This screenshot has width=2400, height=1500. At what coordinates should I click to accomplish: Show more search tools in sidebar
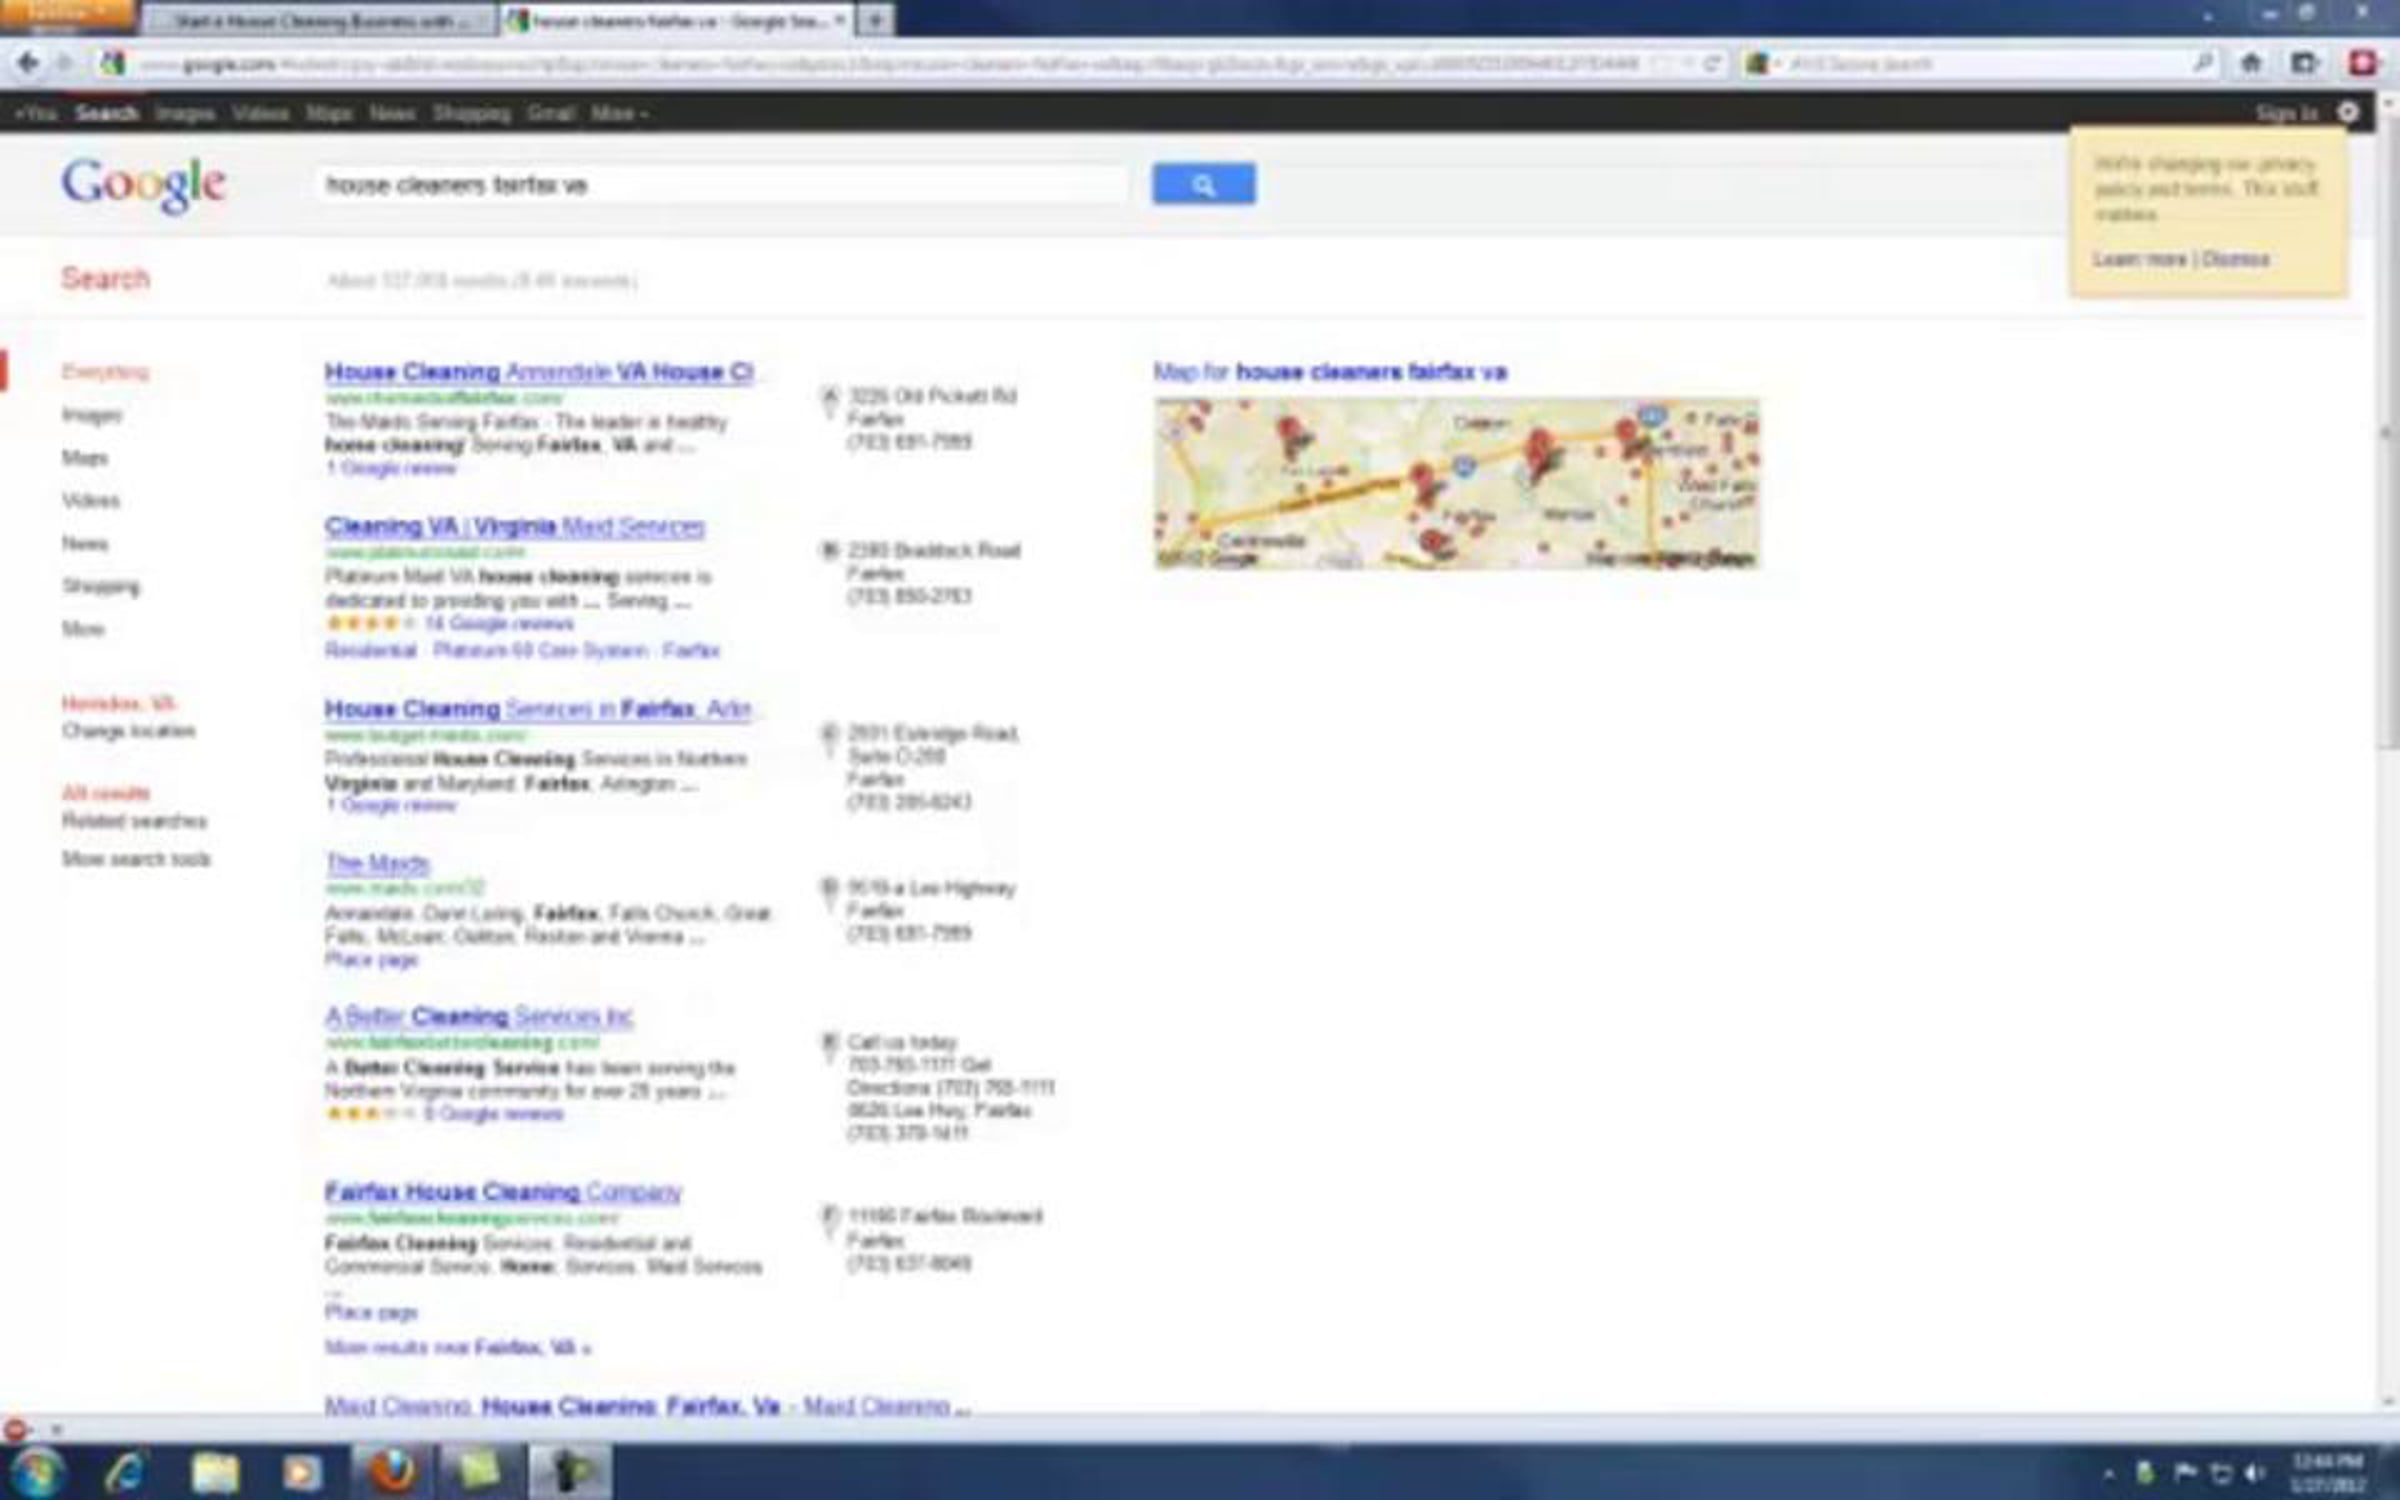136,859
